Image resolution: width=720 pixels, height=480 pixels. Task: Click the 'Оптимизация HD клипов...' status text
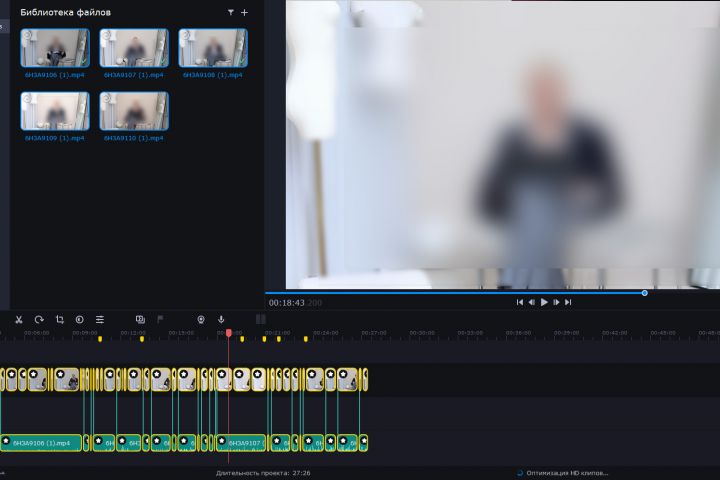tap(567, 473)
